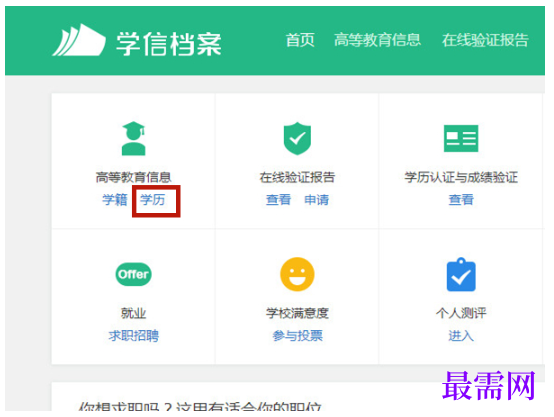
Task: Click the graduate icon above 高等教育信息
Action: pyautogui.click(x=134, y=139)
